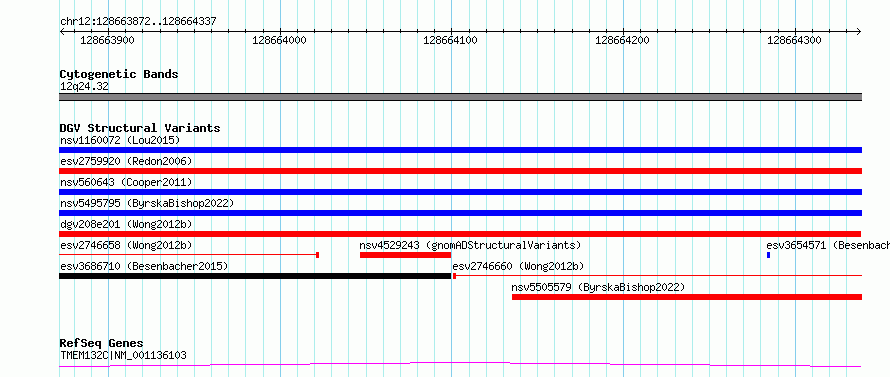Open the esv2759920 (Redon2006) label
This screenshot has height=377, width=890.
(x=126, y=161)
